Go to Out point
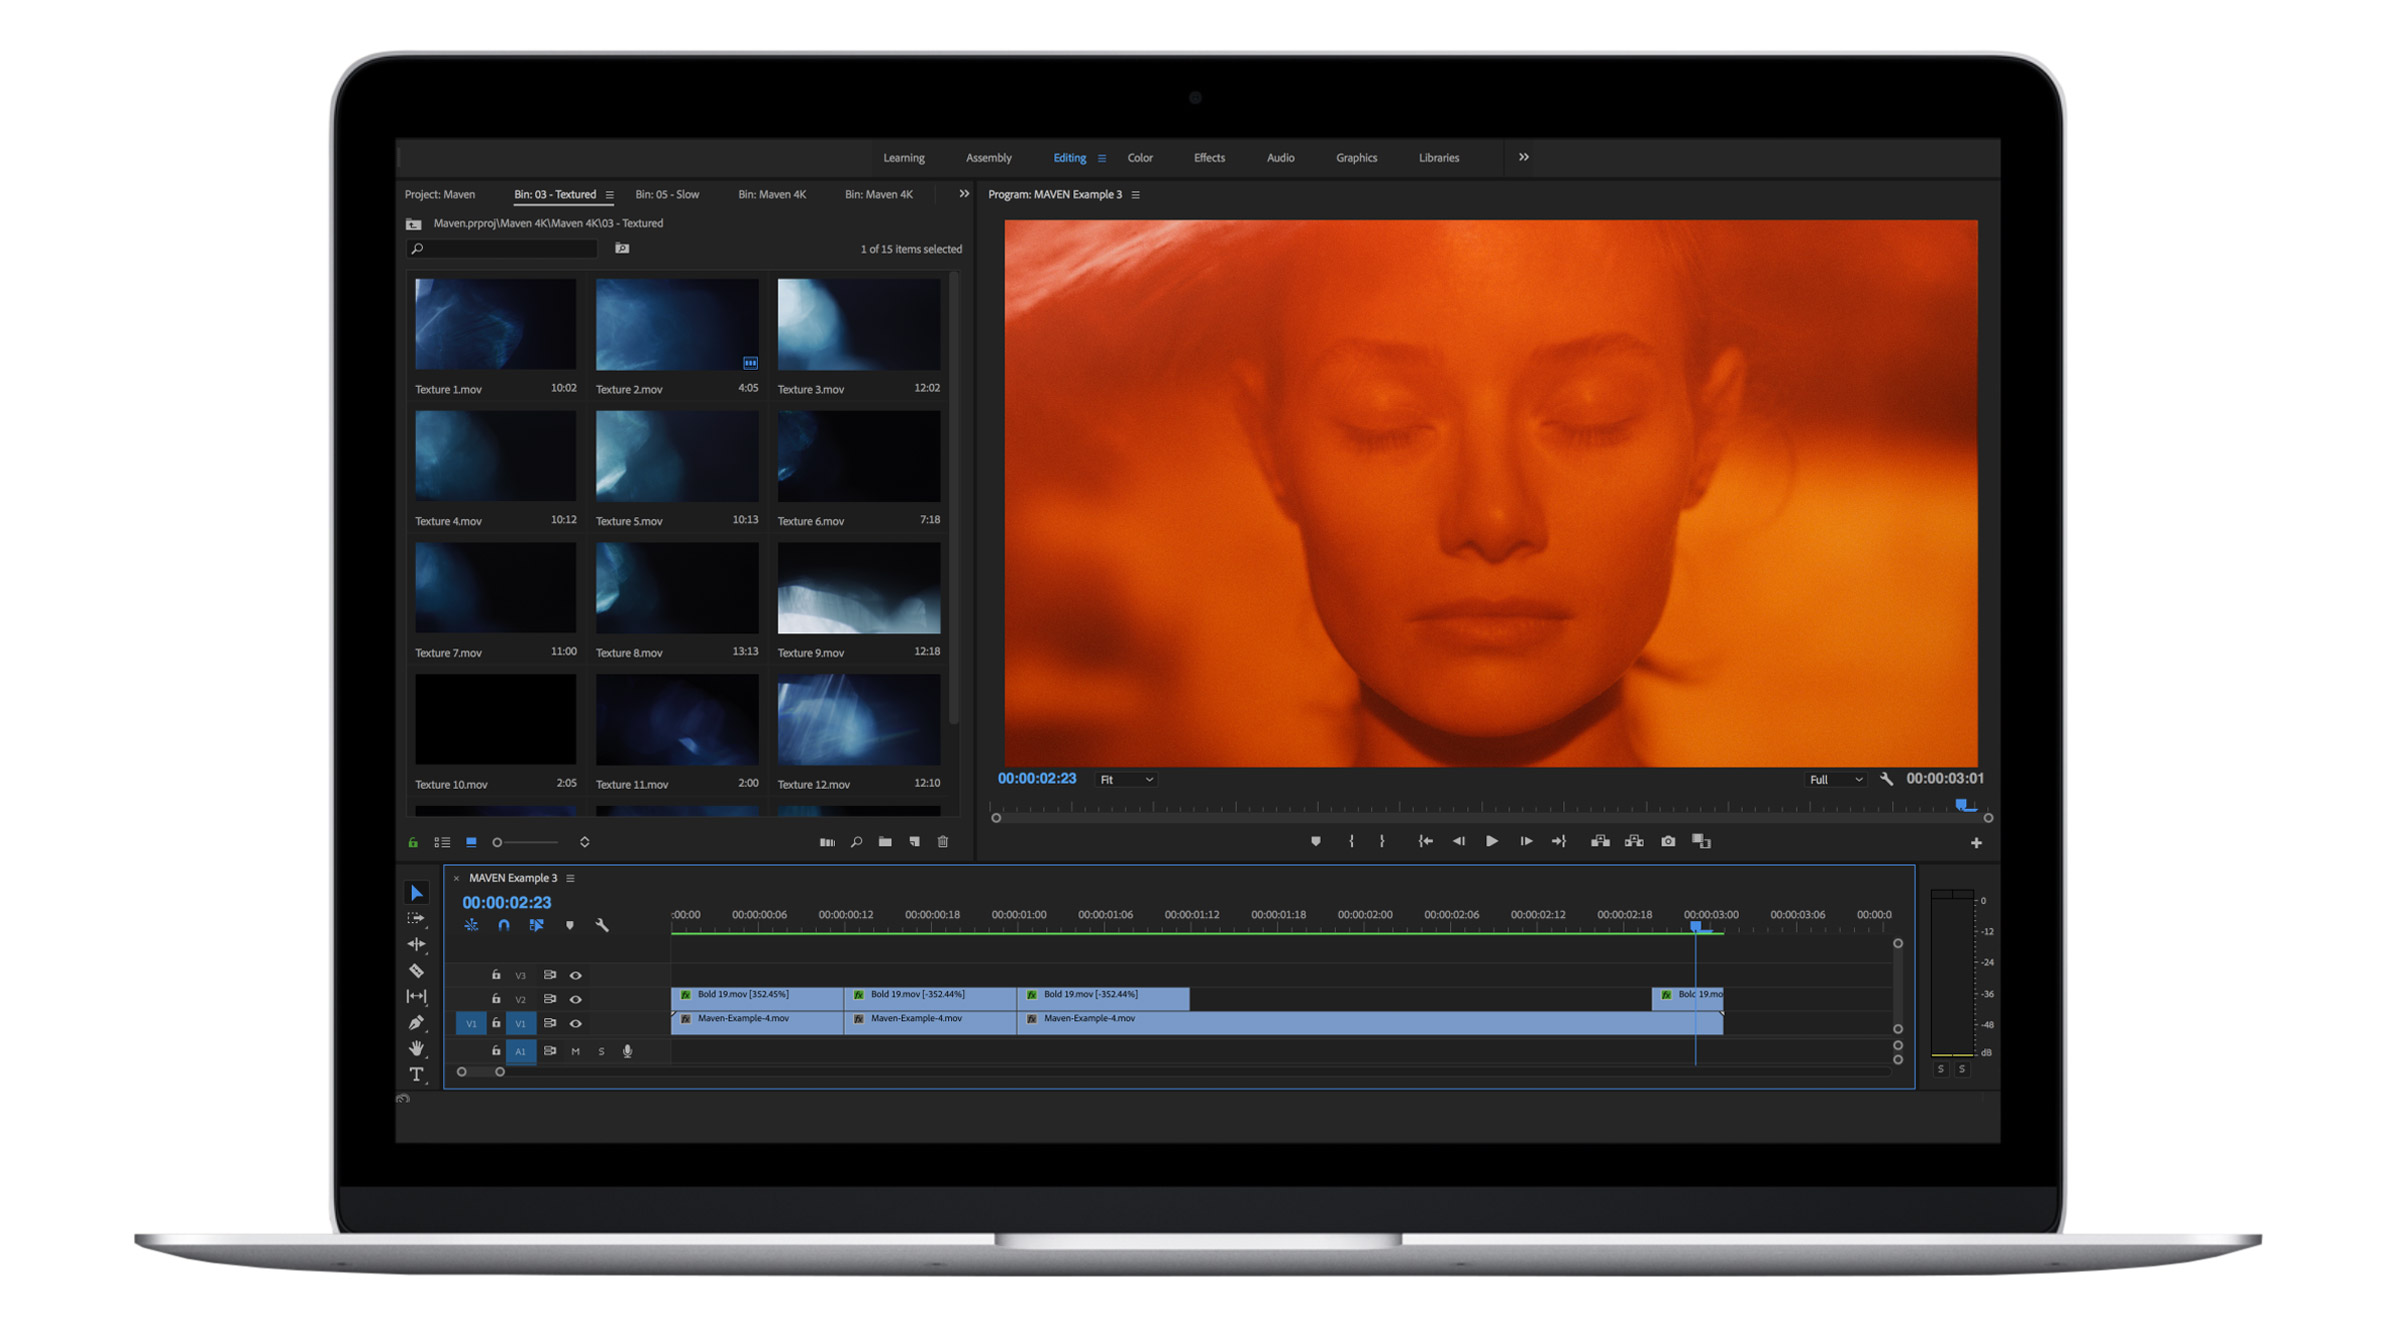The width and height of the screenshot is (2400, 1325). (x=1559, y=841)
